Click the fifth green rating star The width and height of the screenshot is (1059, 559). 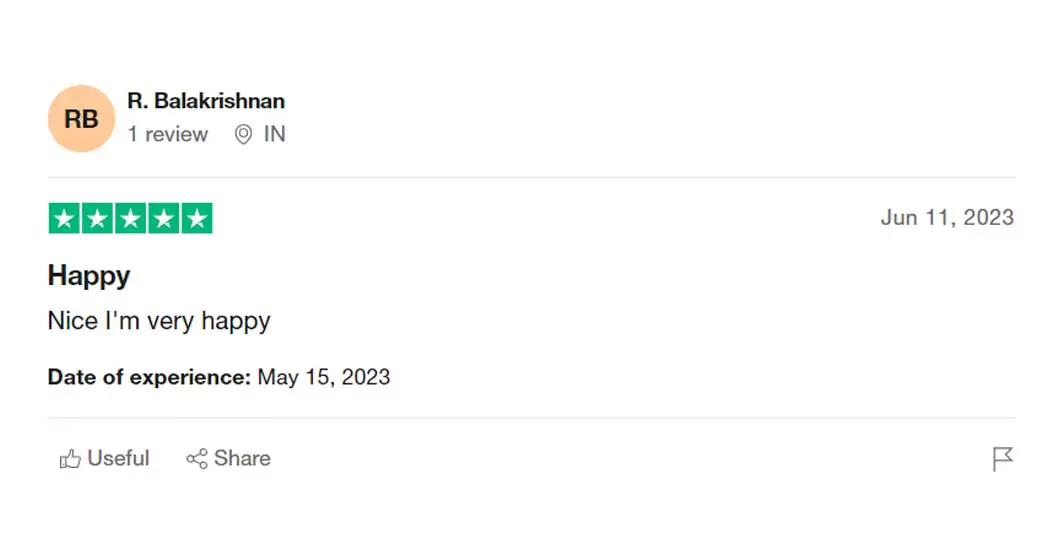click(x=196, y=219)
